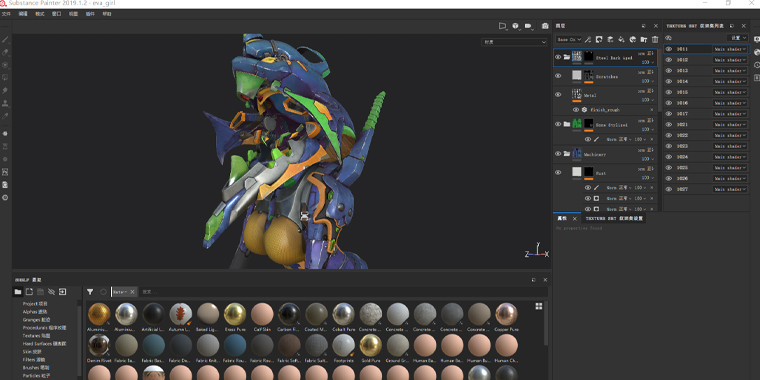This screenshot has width=760, height=380.
Task: Click the shelf import resources icon
Action: [x=63, y=292]
